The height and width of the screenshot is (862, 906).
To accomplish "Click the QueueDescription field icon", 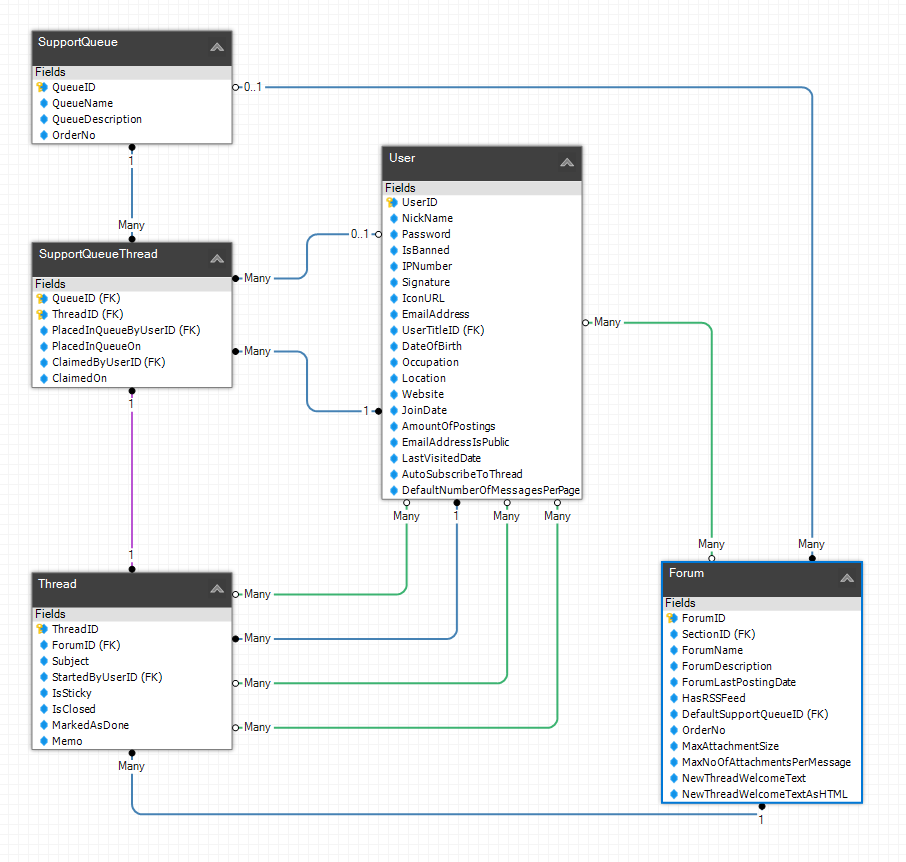I will tap(43, 119).
